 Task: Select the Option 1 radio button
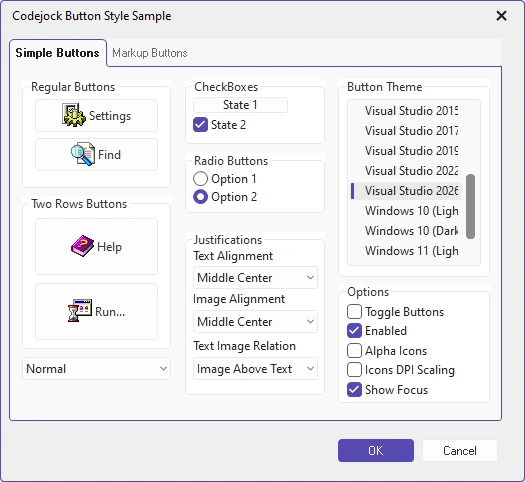(200, 178)
